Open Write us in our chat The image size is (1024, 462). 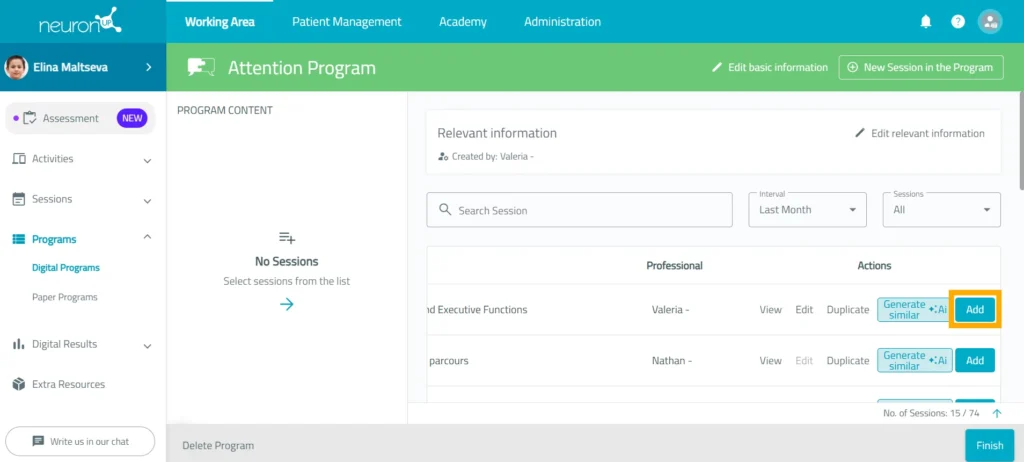pos(80,441)
